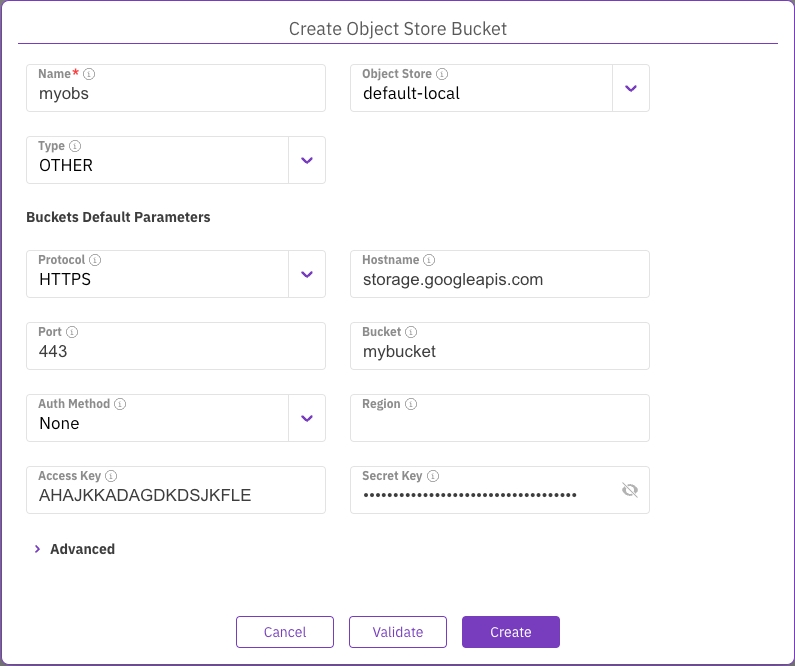
Task: Click the Region info icon
Action: tap(411, 404)
